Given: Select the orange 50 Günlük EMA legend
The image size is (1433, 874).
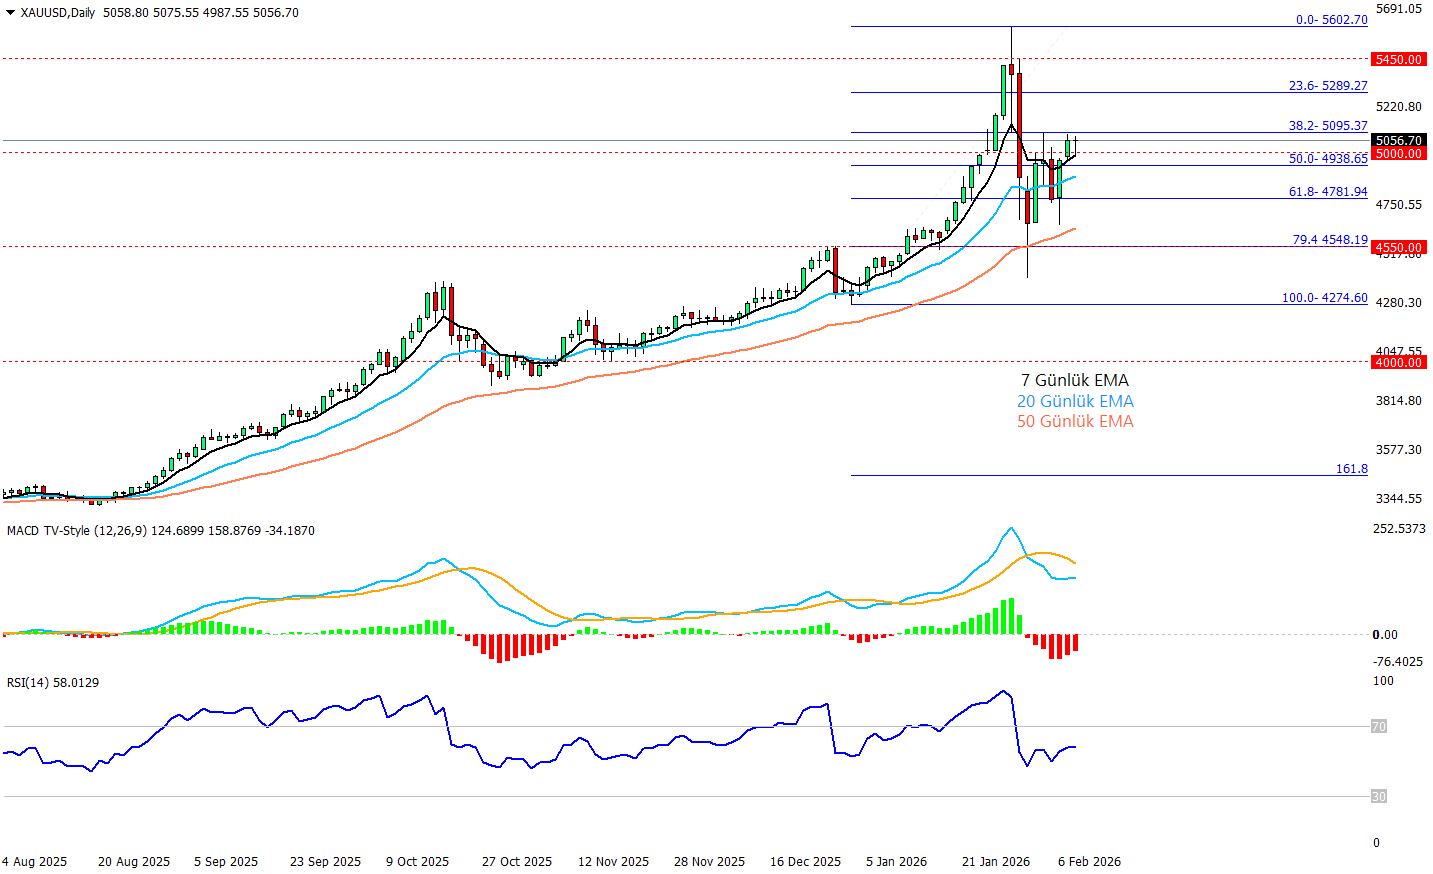Looking at the screenshot, I should click(1075, 422).
